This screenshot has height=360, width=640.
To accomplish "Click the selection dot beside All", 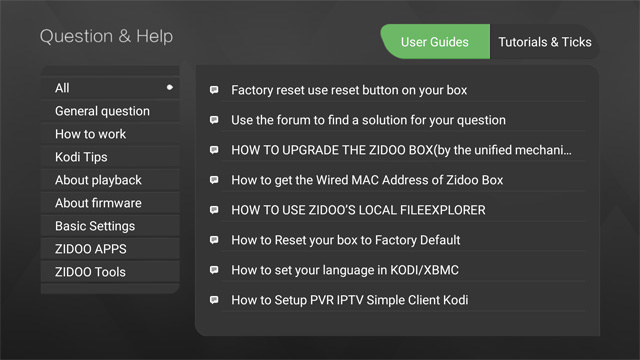I will [169, 87].
